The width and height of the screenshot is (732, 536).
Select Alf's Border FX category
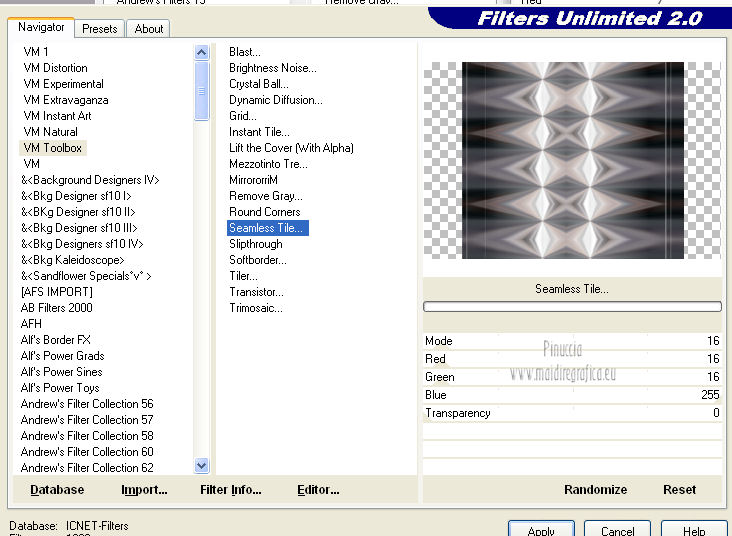pos(56,340)
